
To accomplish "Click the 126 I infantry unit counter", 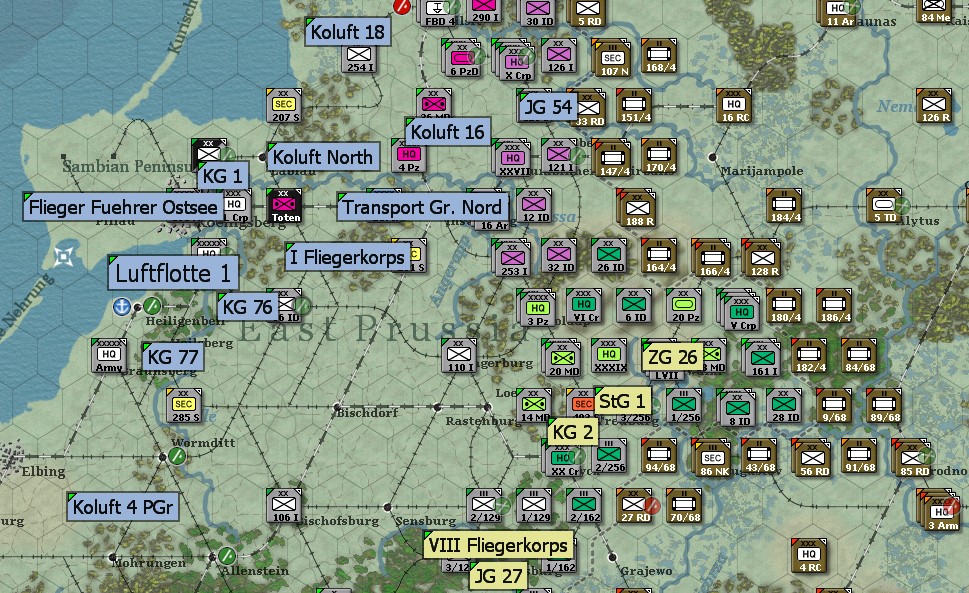I will click(559, 57).
